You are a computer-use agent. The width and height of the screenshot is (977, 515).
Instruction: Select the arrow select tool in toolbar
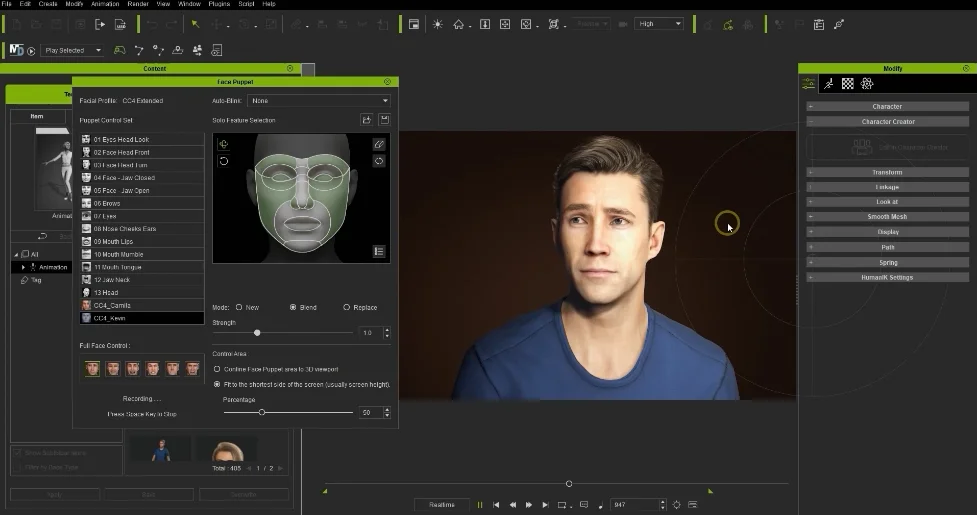click(x=195, y=24)
